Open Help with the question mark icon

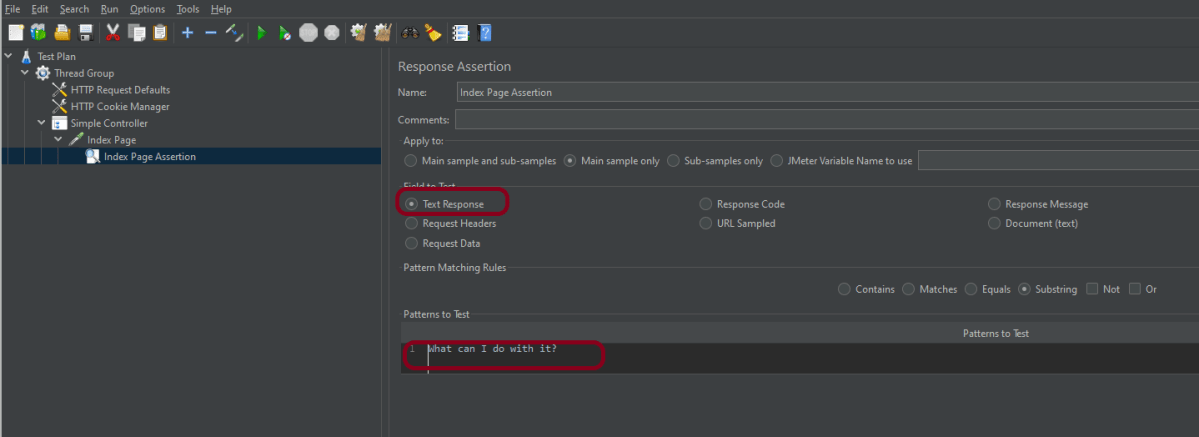click(x=485, y=33)
